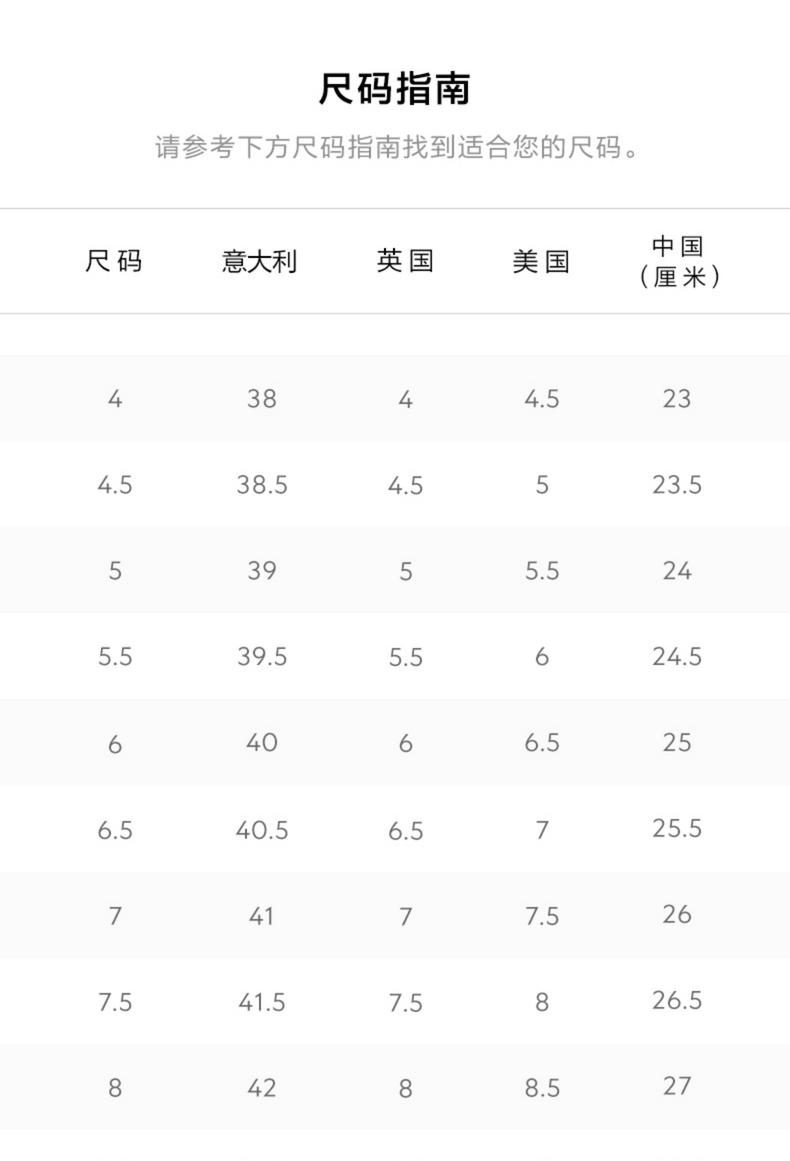Click the size guide instruction subtitle text
The height and width of the screenshot is (1161, 790).
coord(396,148)
